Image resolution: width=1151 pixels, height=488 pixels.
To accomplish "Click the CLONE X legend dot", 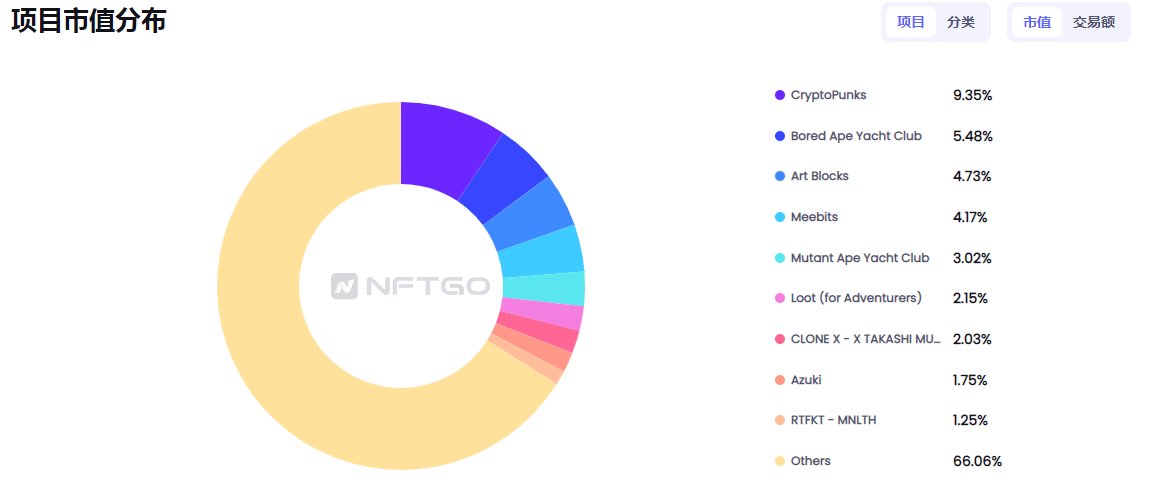I will [x=780, y=340].
